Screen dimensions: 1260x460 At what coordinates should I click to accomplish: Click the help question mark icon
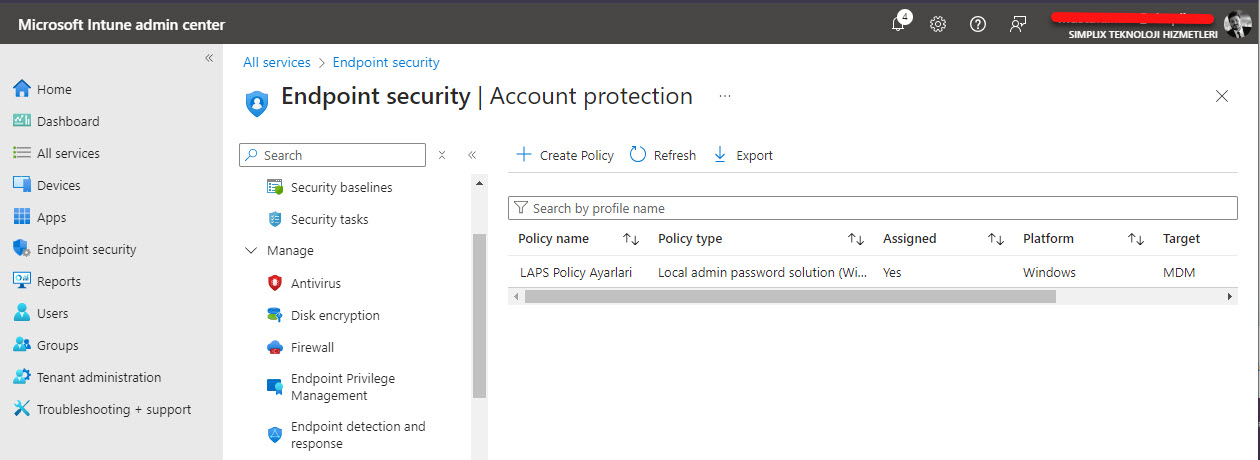(978, 25)
